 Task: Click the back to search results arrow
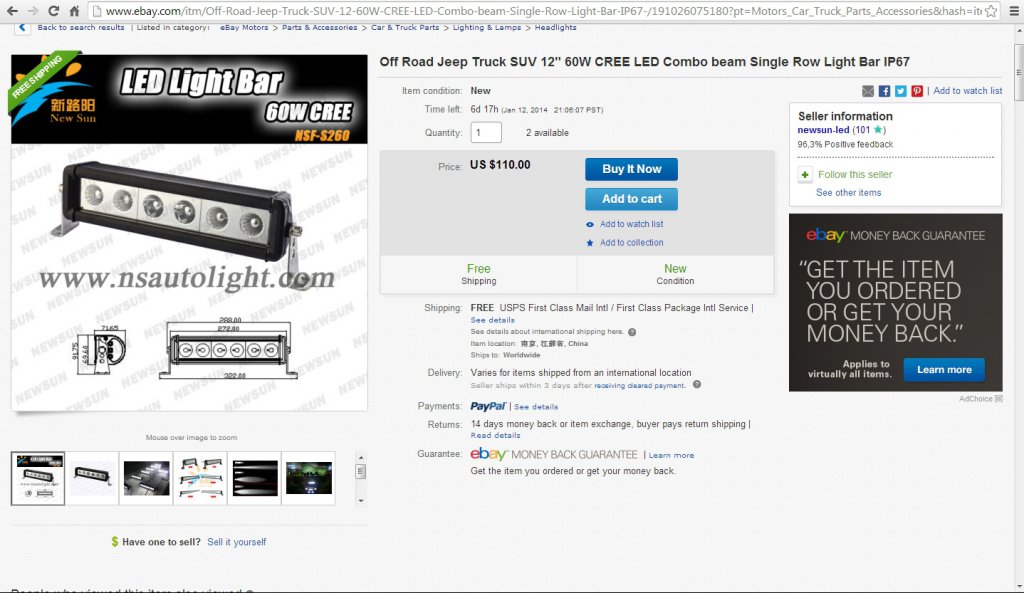pos(22,27)
